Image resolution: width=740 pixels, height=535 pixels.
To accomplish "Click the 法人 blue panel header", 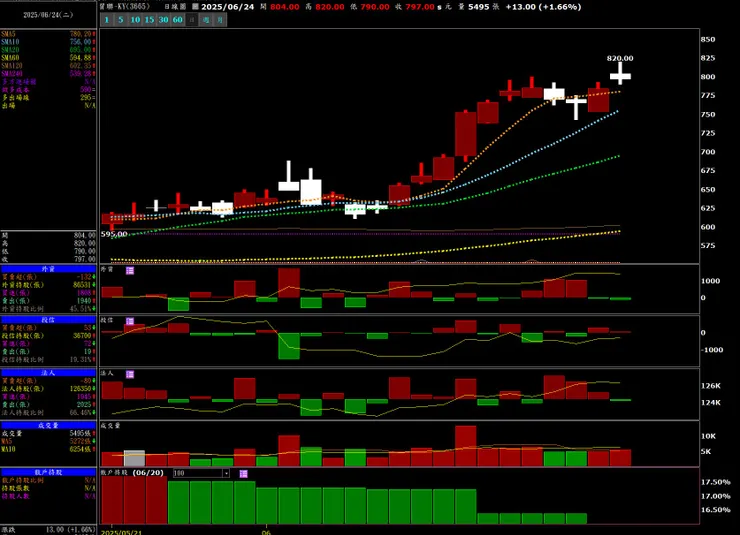I will pyautogui.click(x=48, y=373).
